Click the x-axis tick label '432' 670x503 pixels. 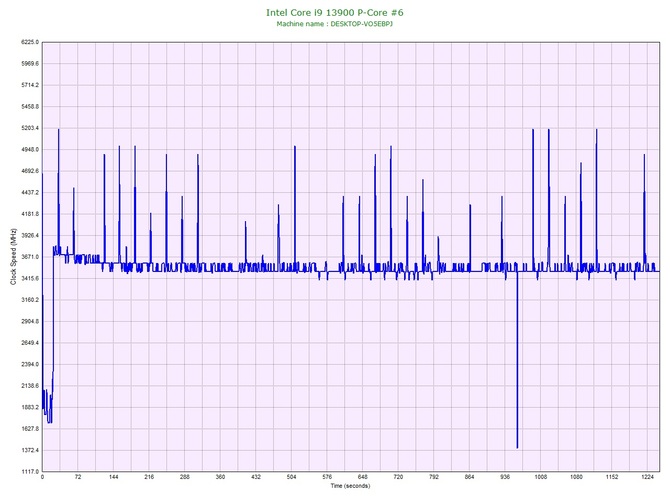click(x=256, y=477)
